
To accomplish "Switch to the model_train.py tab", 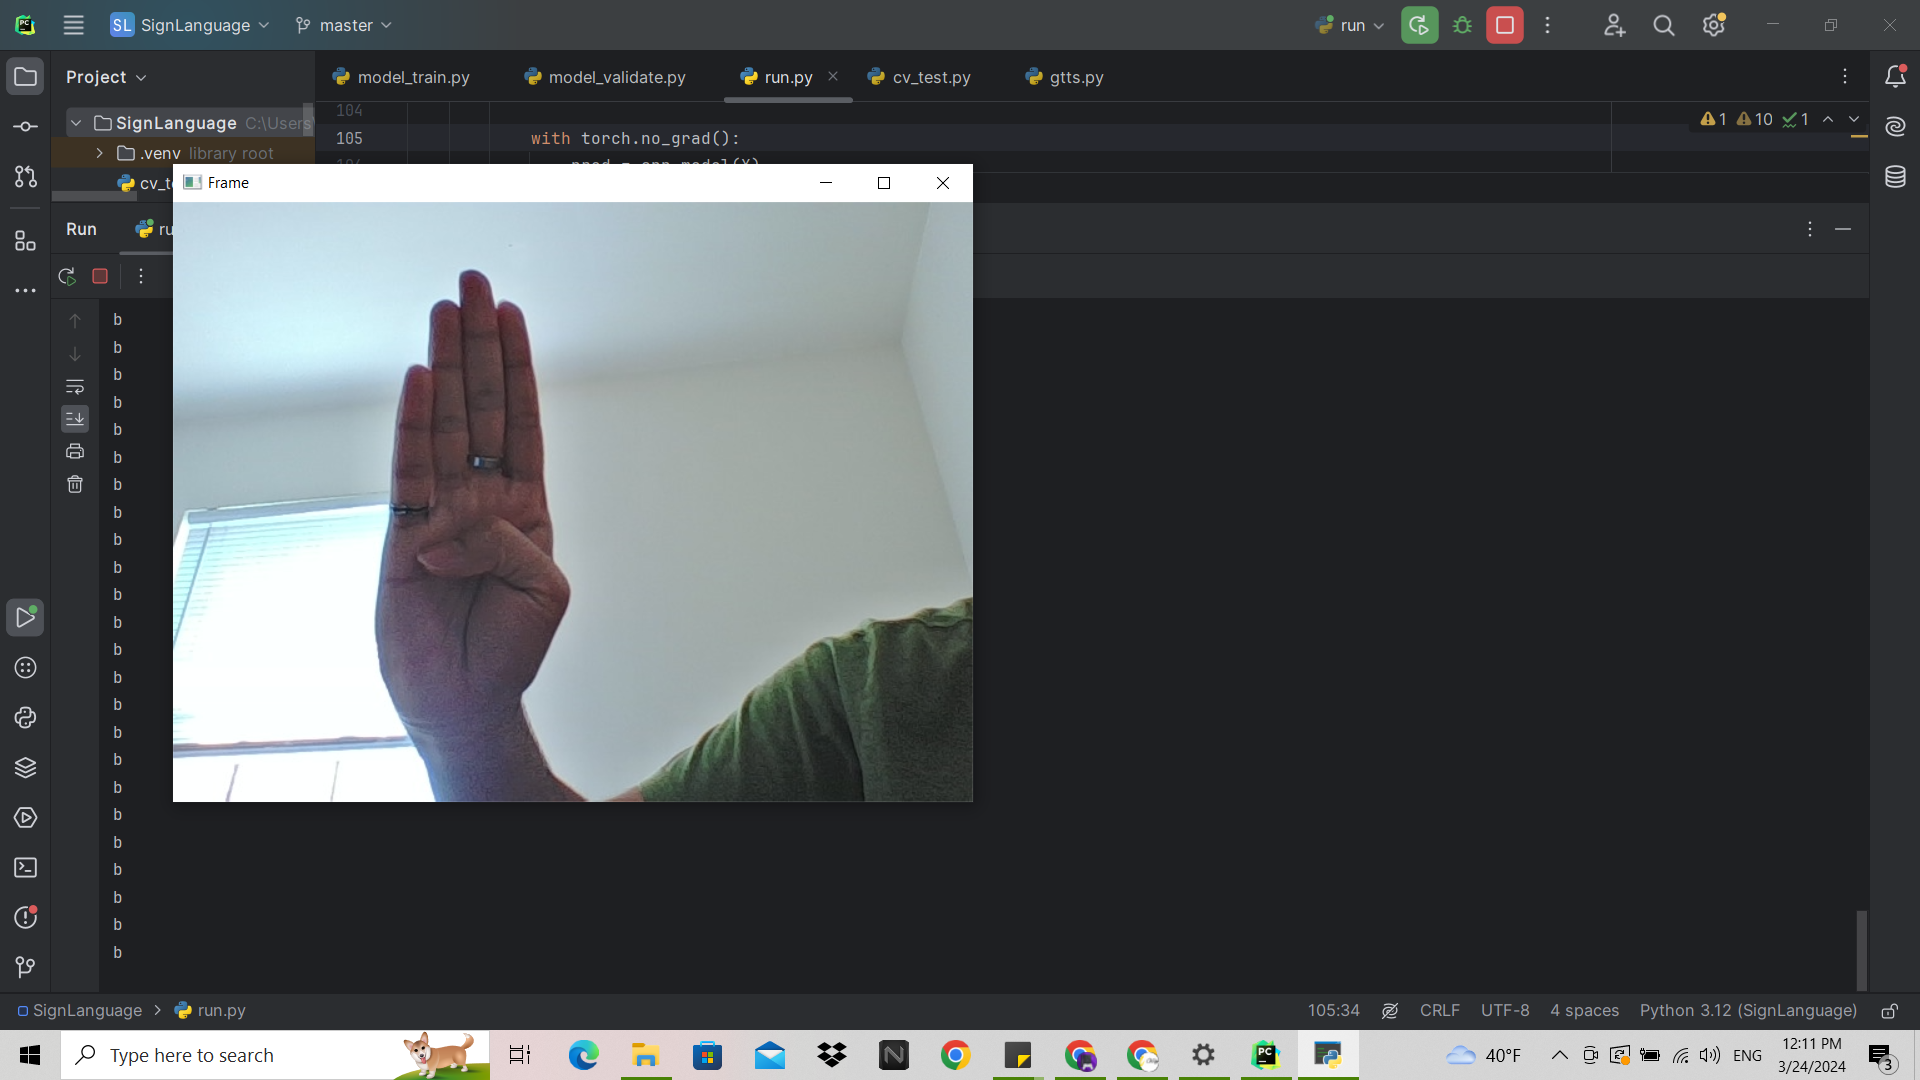I will pos(412,77).
